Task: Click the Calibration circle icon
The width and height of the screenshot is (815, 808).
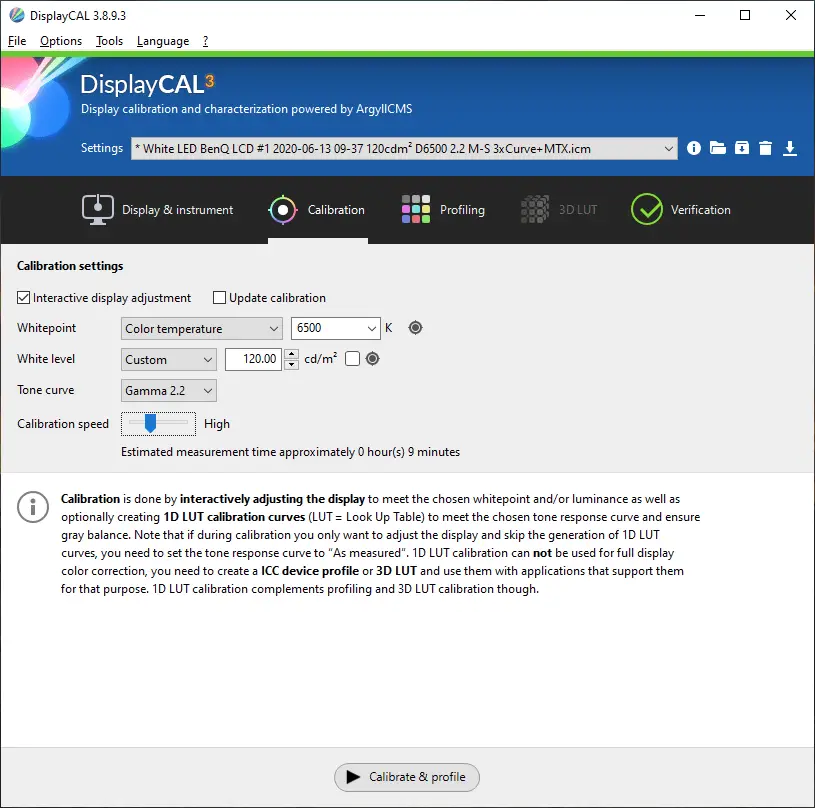Action: tap(283, 210)
